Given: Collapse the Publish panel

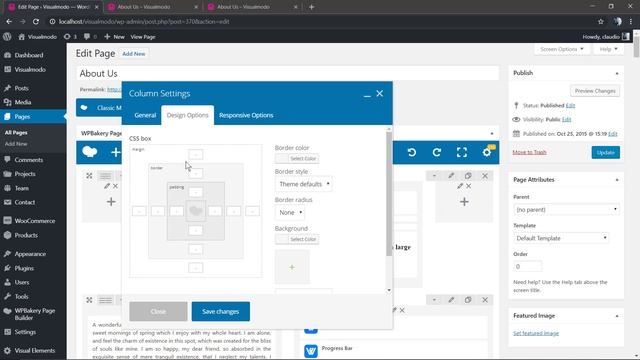Looking at the screenshot, I should (617, 73).
